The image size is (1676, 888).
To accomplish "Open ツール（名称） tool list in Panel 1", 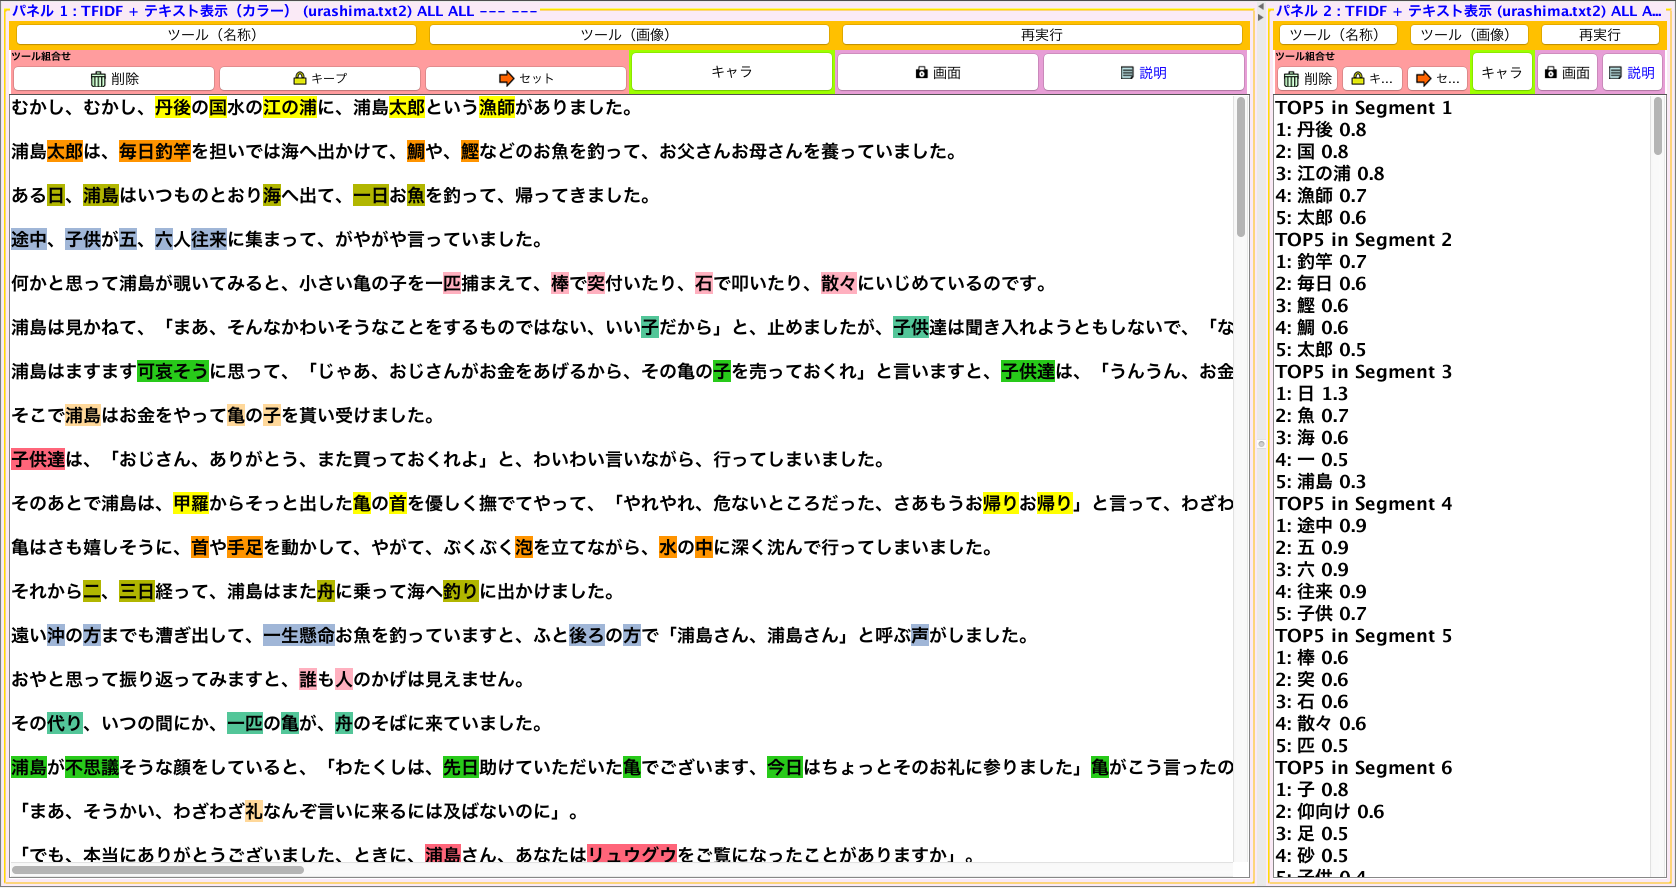I will pyautogui.click(x=216, y=35).
